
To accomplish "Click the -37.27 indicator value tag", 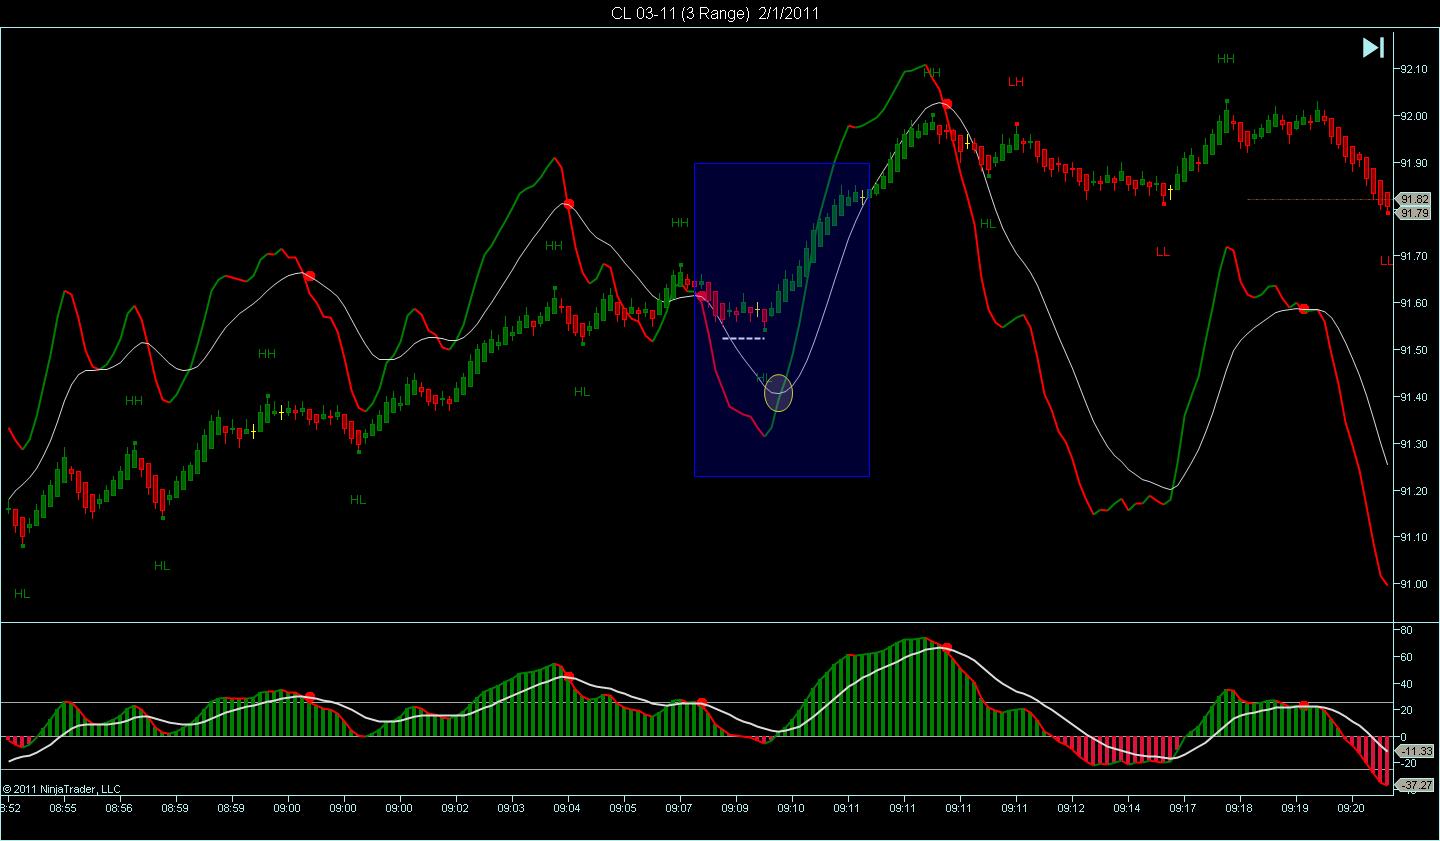I will click(x=1417, y=785).
